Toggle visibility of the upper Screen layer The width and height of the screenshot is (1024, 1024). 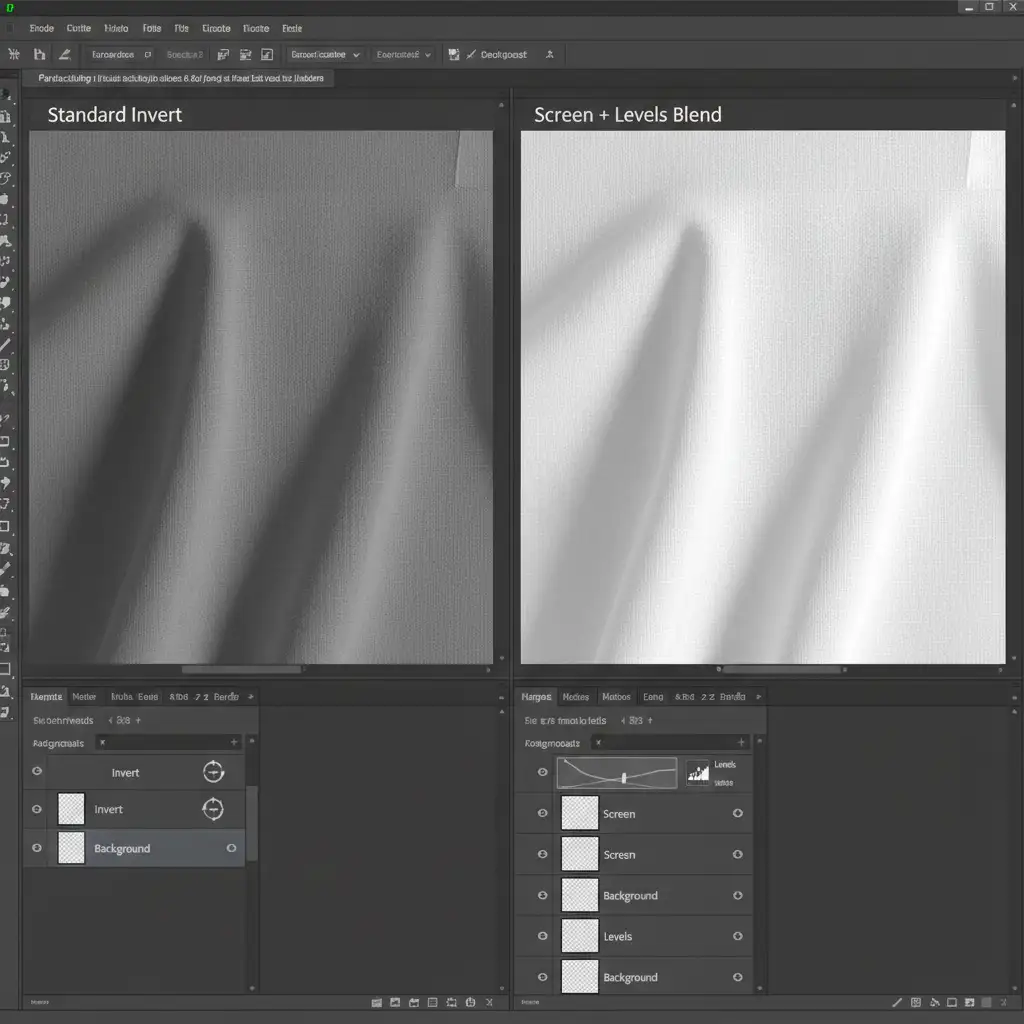[x=542, y=814]
